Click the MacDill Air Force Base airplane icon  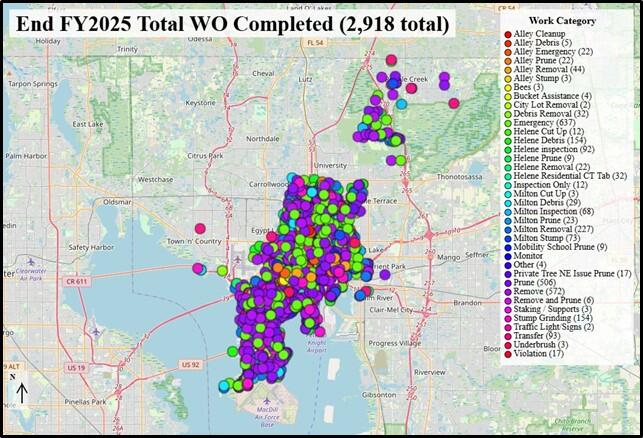267,401
